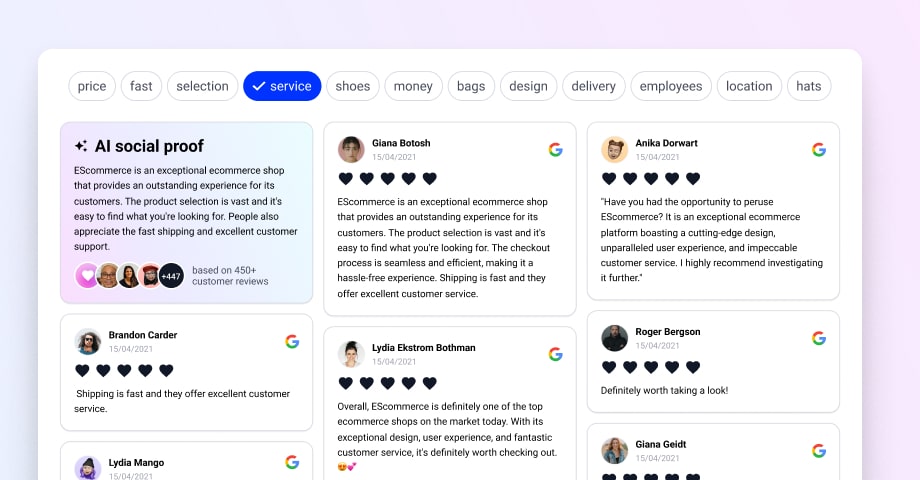The image size is (920, 480).
Task: Select the employees filter tag
Action: pyautogui.click(x=671, y=86)
